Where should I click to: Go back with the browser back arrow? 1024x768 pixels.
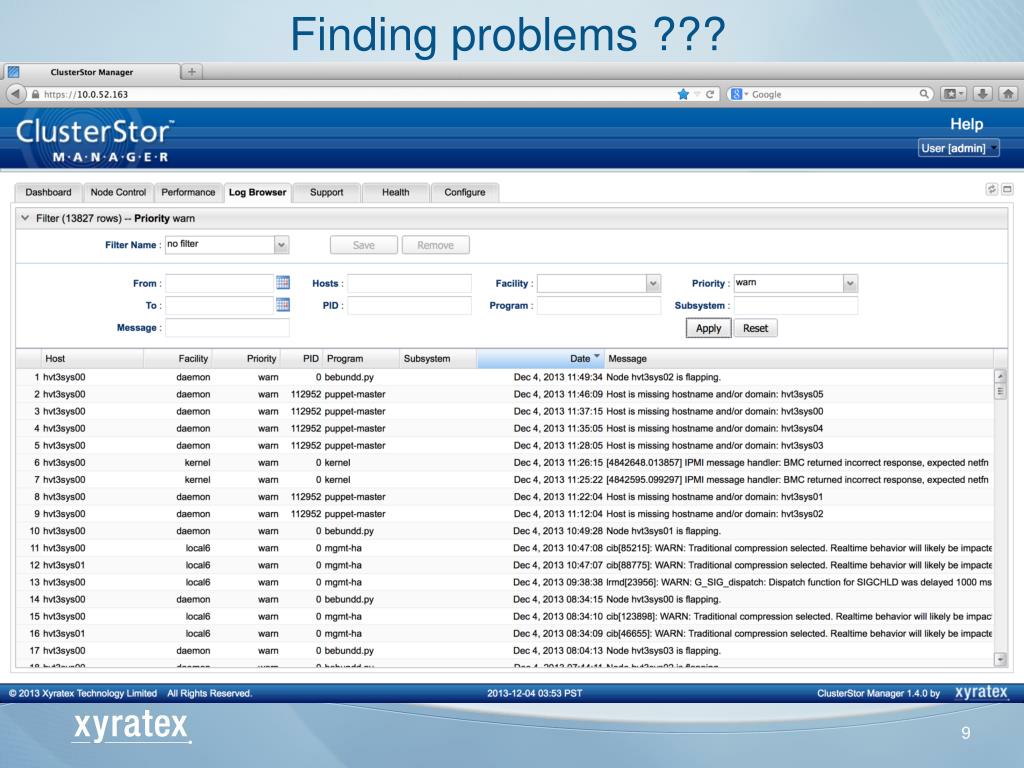click(x=16, y=94)
